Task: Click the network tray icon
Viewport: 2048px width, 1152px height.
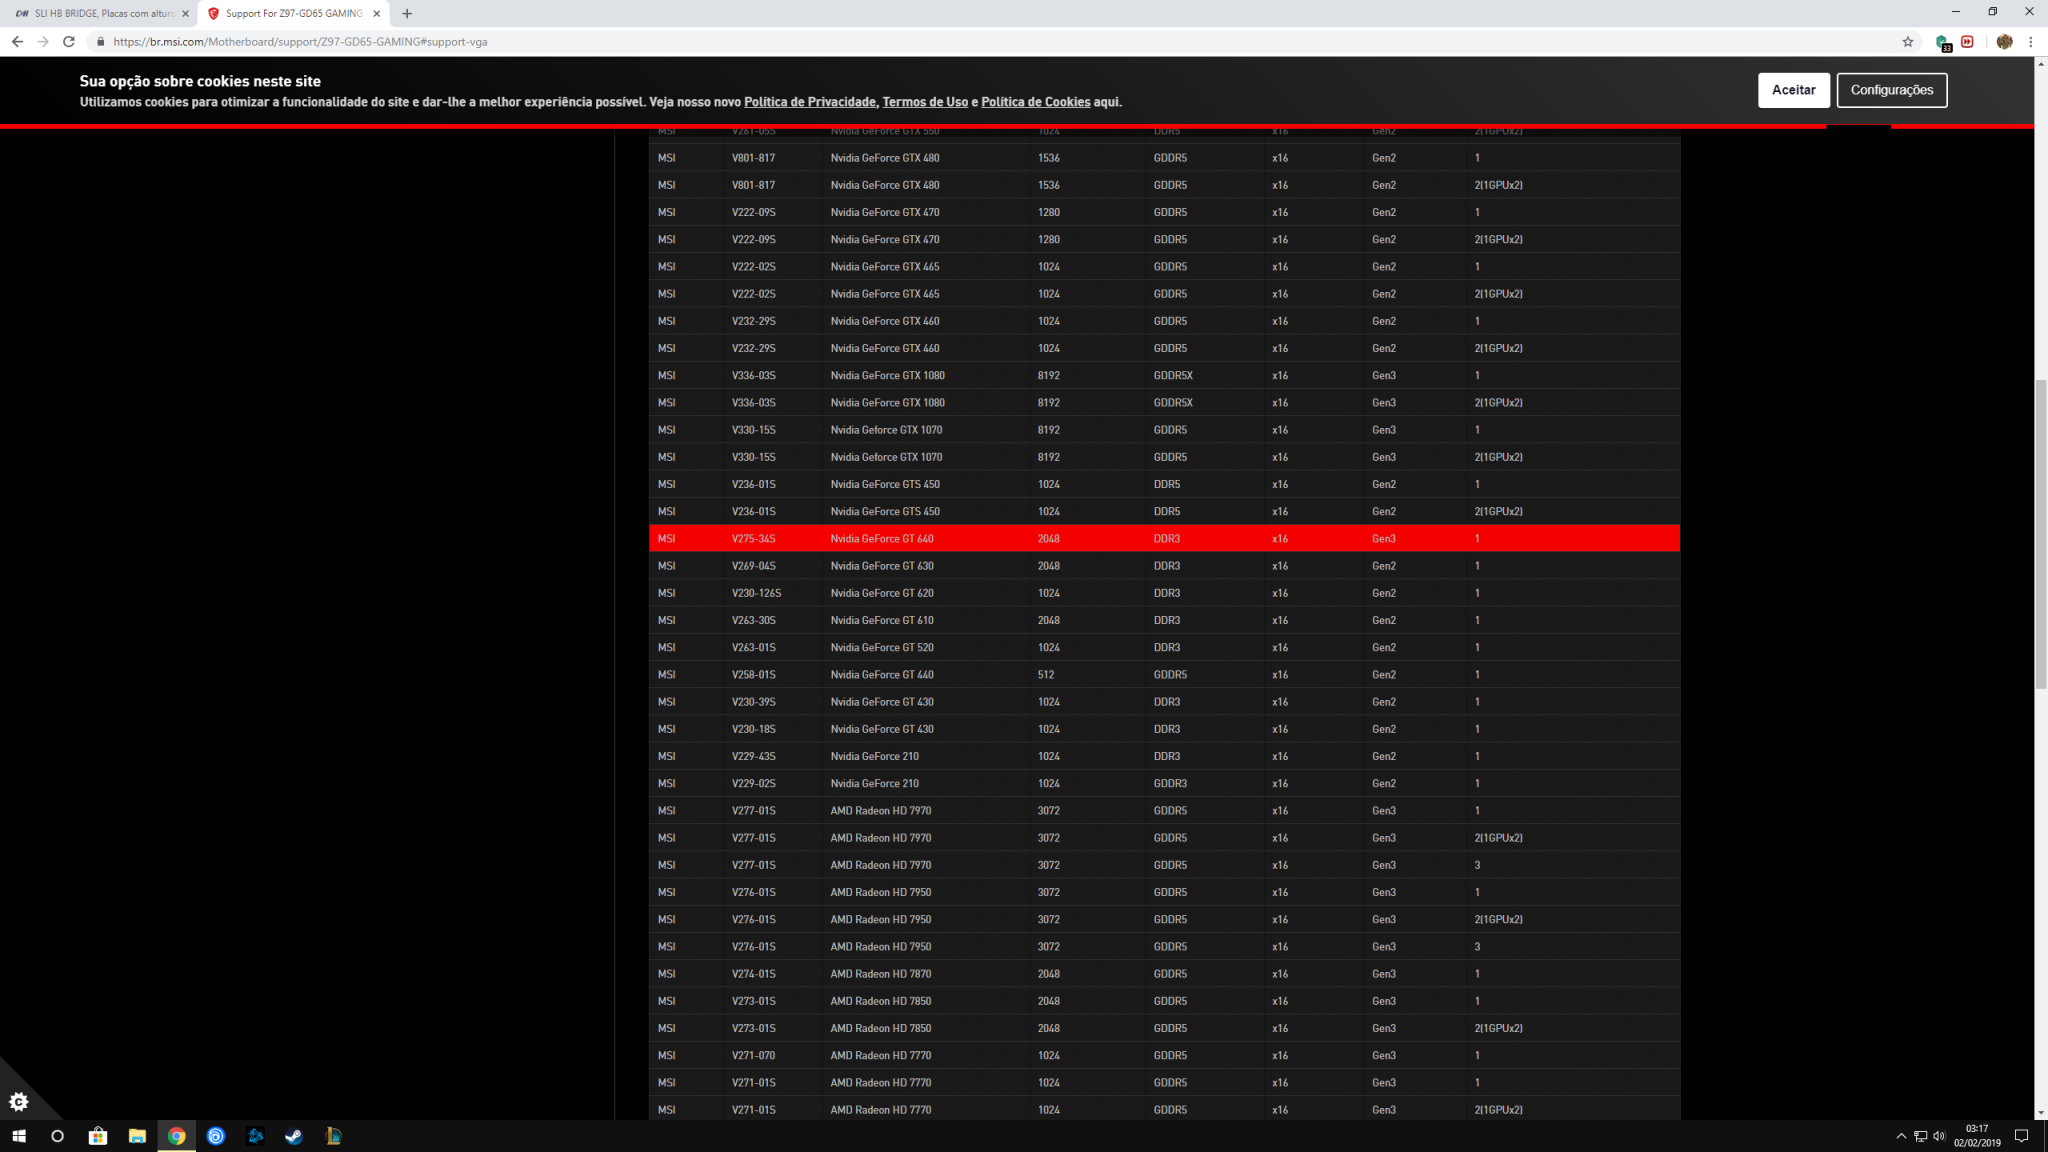Action: pos(1920,1136)
